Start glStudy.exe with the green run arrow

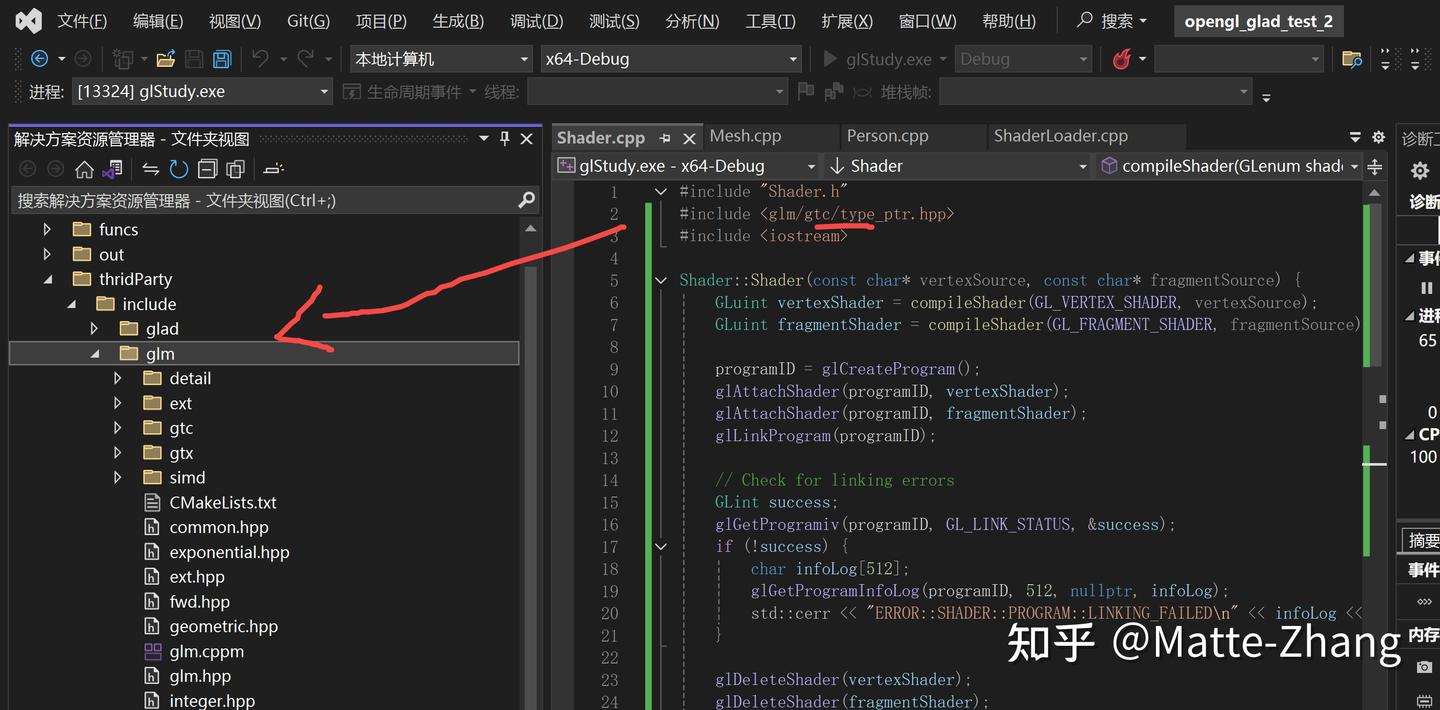pos(829,59)
